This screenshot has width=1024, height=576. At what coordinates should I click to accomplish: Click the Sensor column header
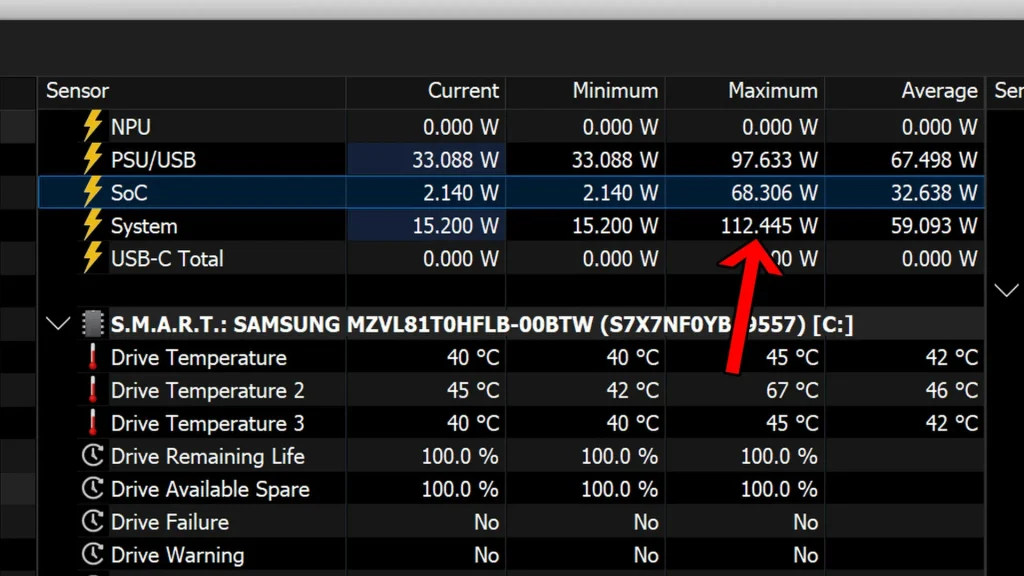pyautogui.click(x=192, y=91)
